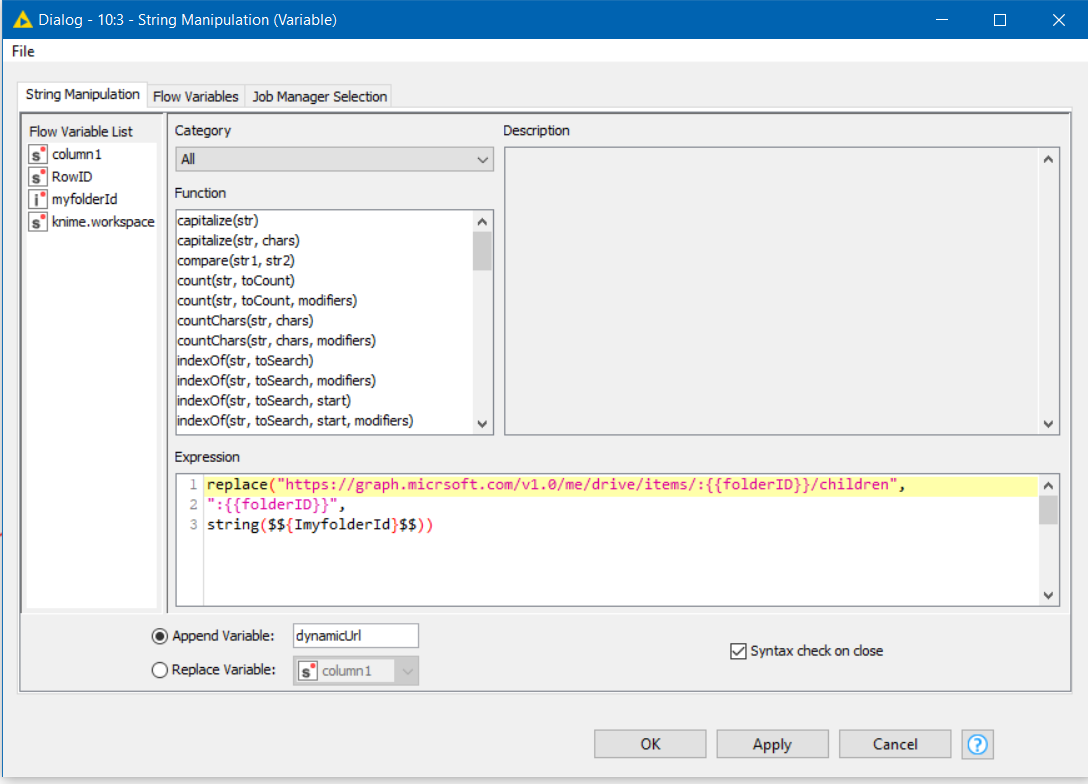Viewport: 1088px width, 784px height.
Task: Click the Description panel scroll up arrow
Action: 1048,159
